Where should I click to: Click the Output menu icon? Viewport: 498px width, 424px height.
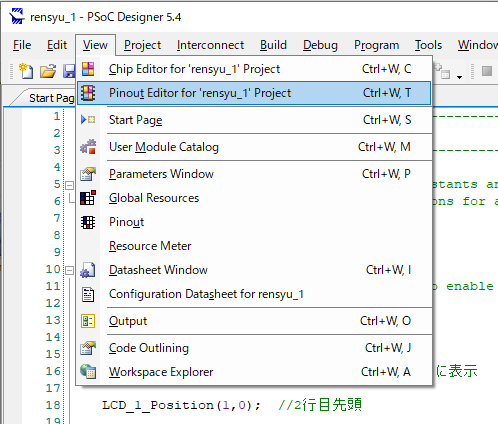click(x=88, y=321)
